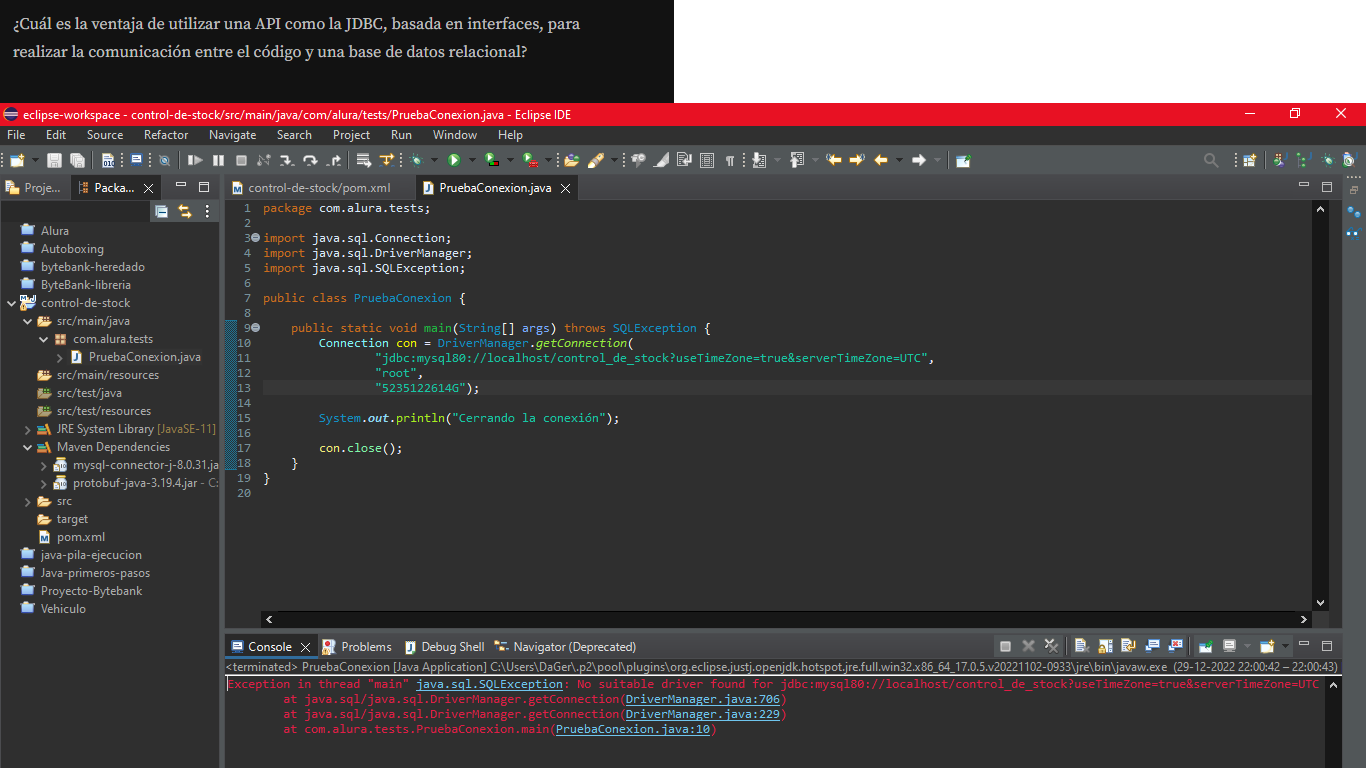The width and height of the screenshot is (1366, 768).
Task: Collapse the src/main/java folder
Action: click(x=28, y=321)
